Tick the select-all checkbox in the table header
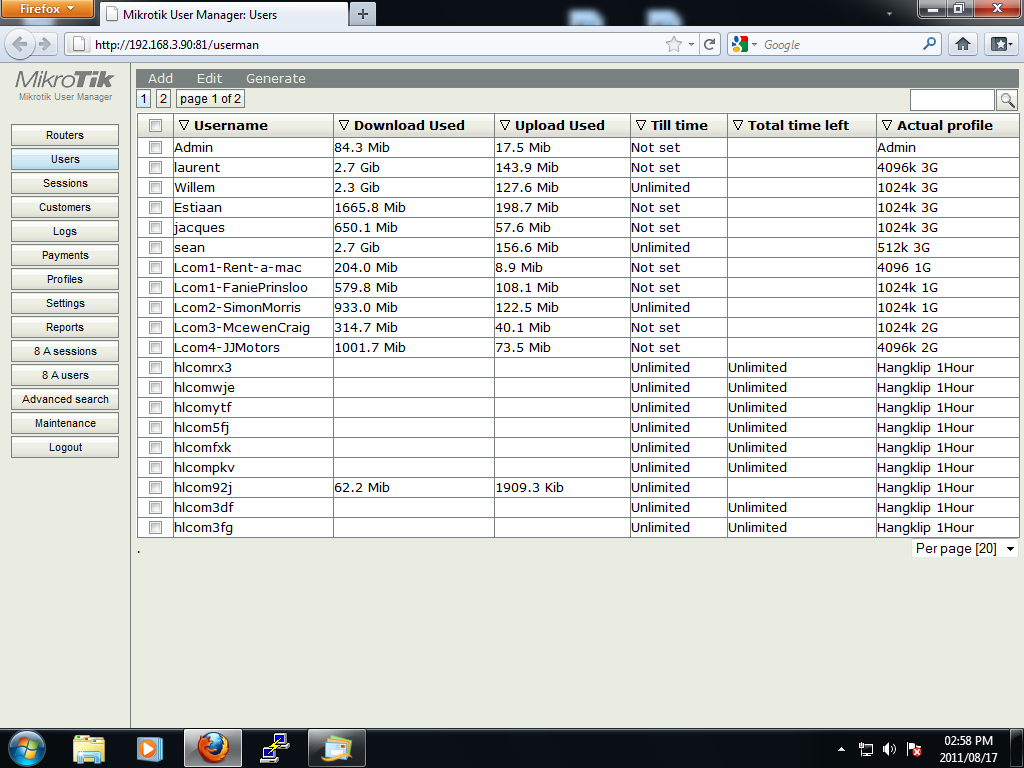 (155, 125)
